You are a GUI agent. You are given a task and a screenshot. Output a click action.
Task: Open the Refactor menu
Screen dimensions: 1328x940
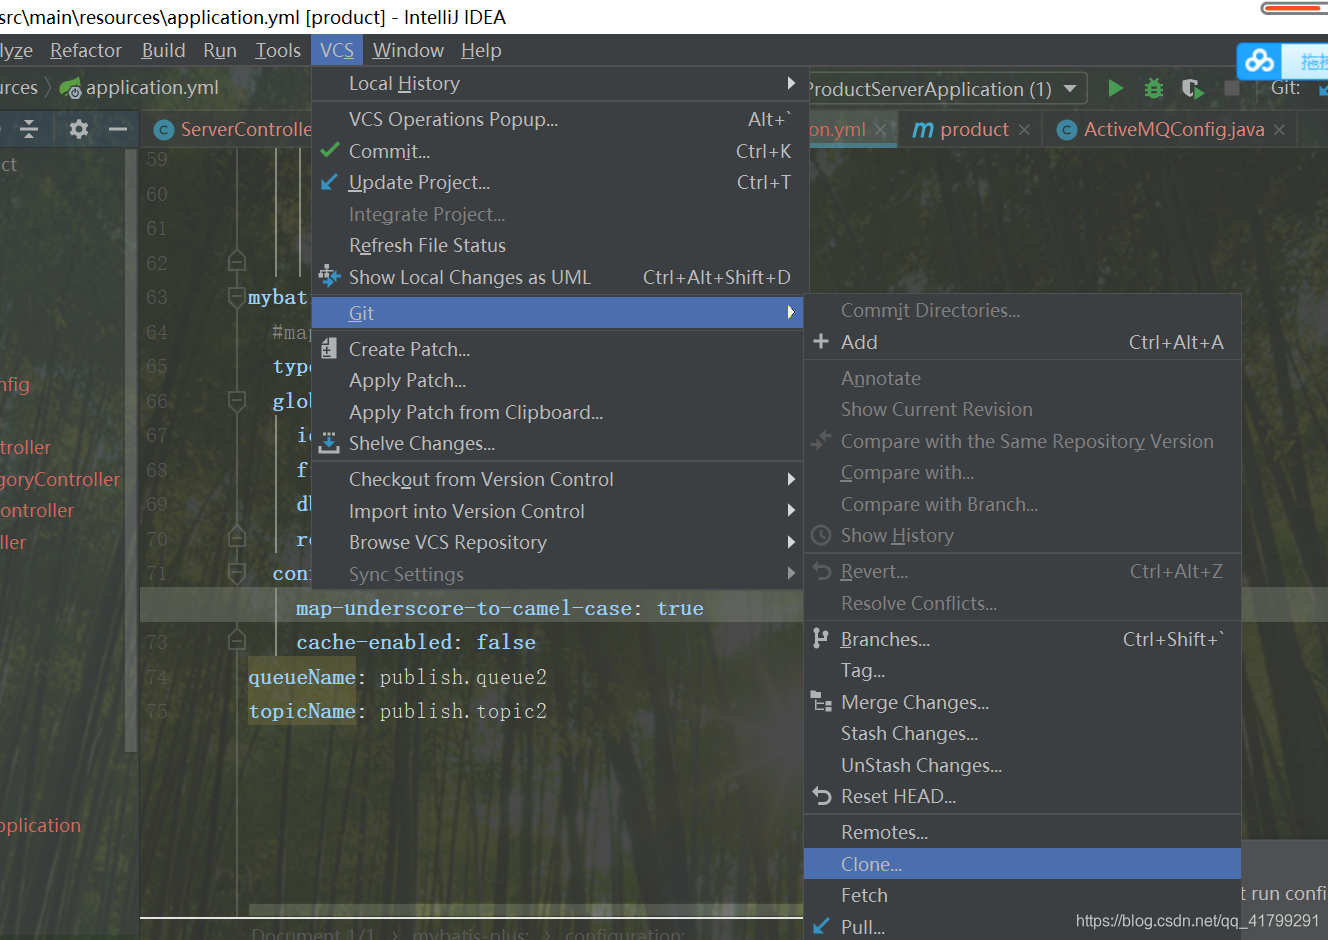pos(86,50)
